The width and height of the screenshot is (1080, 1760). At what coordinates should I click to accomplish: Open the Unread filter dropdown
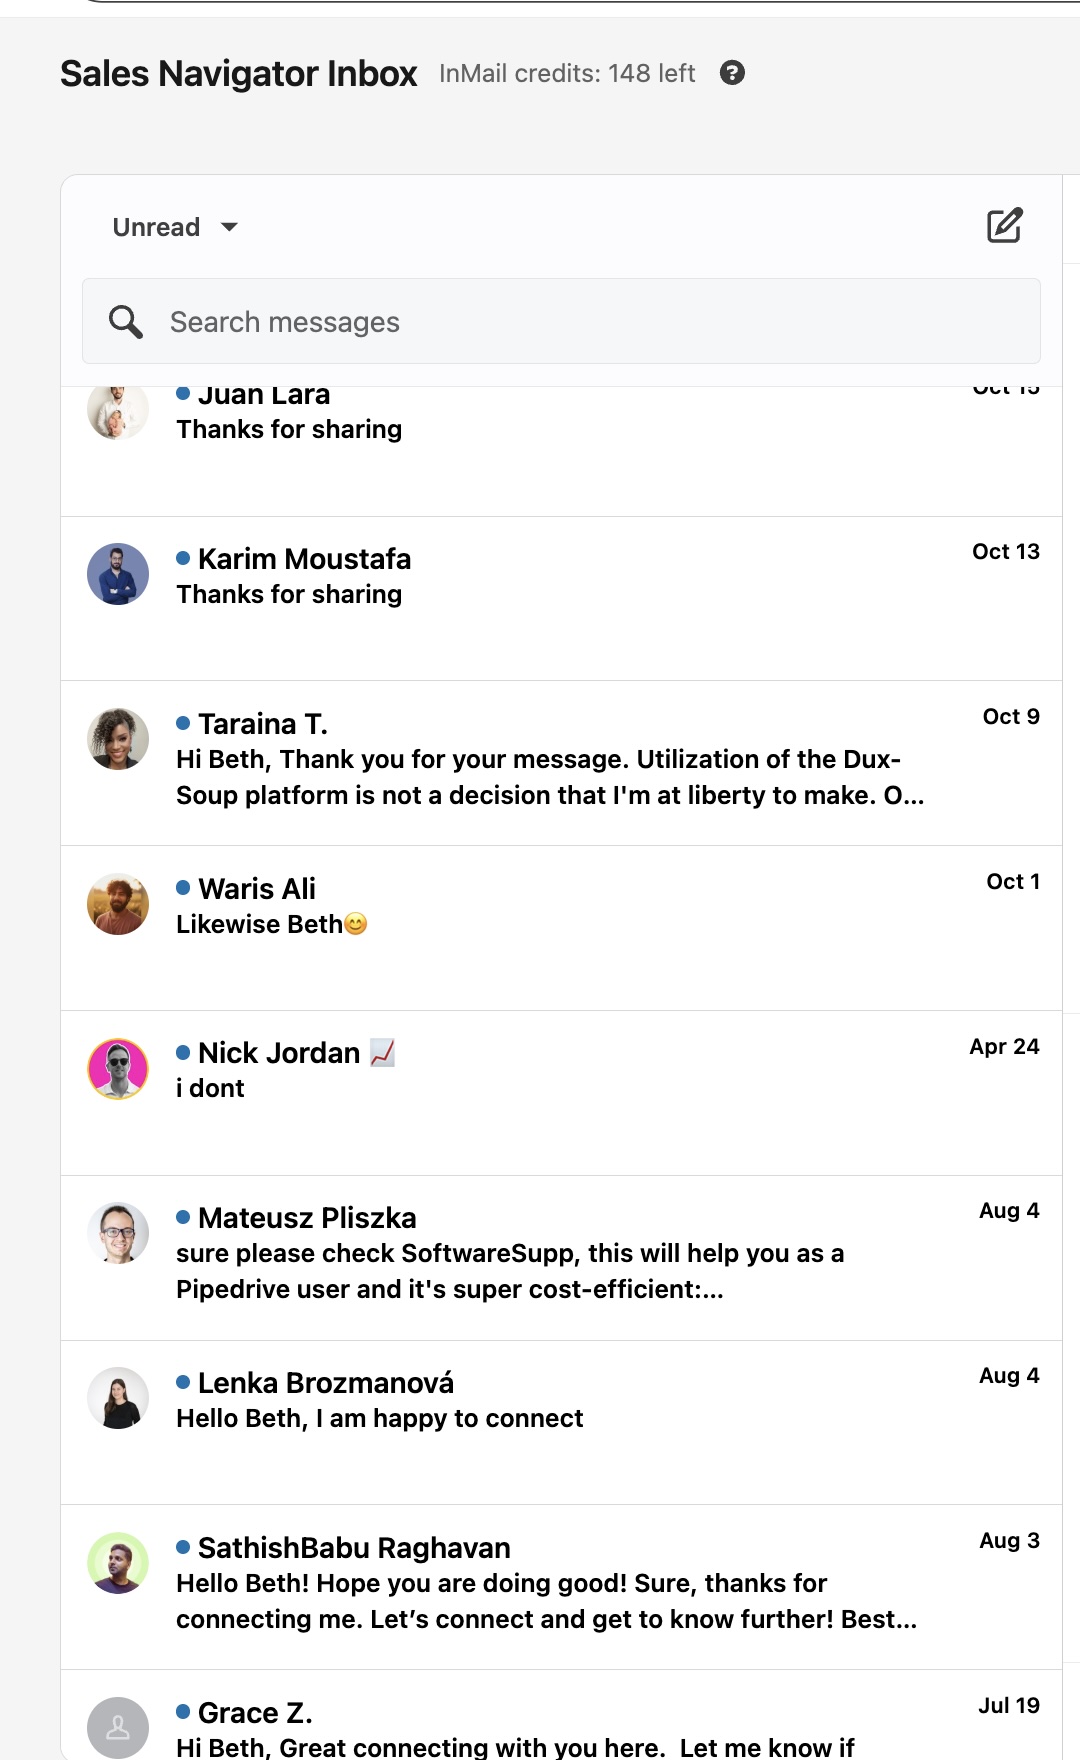[x=175, y=227]
